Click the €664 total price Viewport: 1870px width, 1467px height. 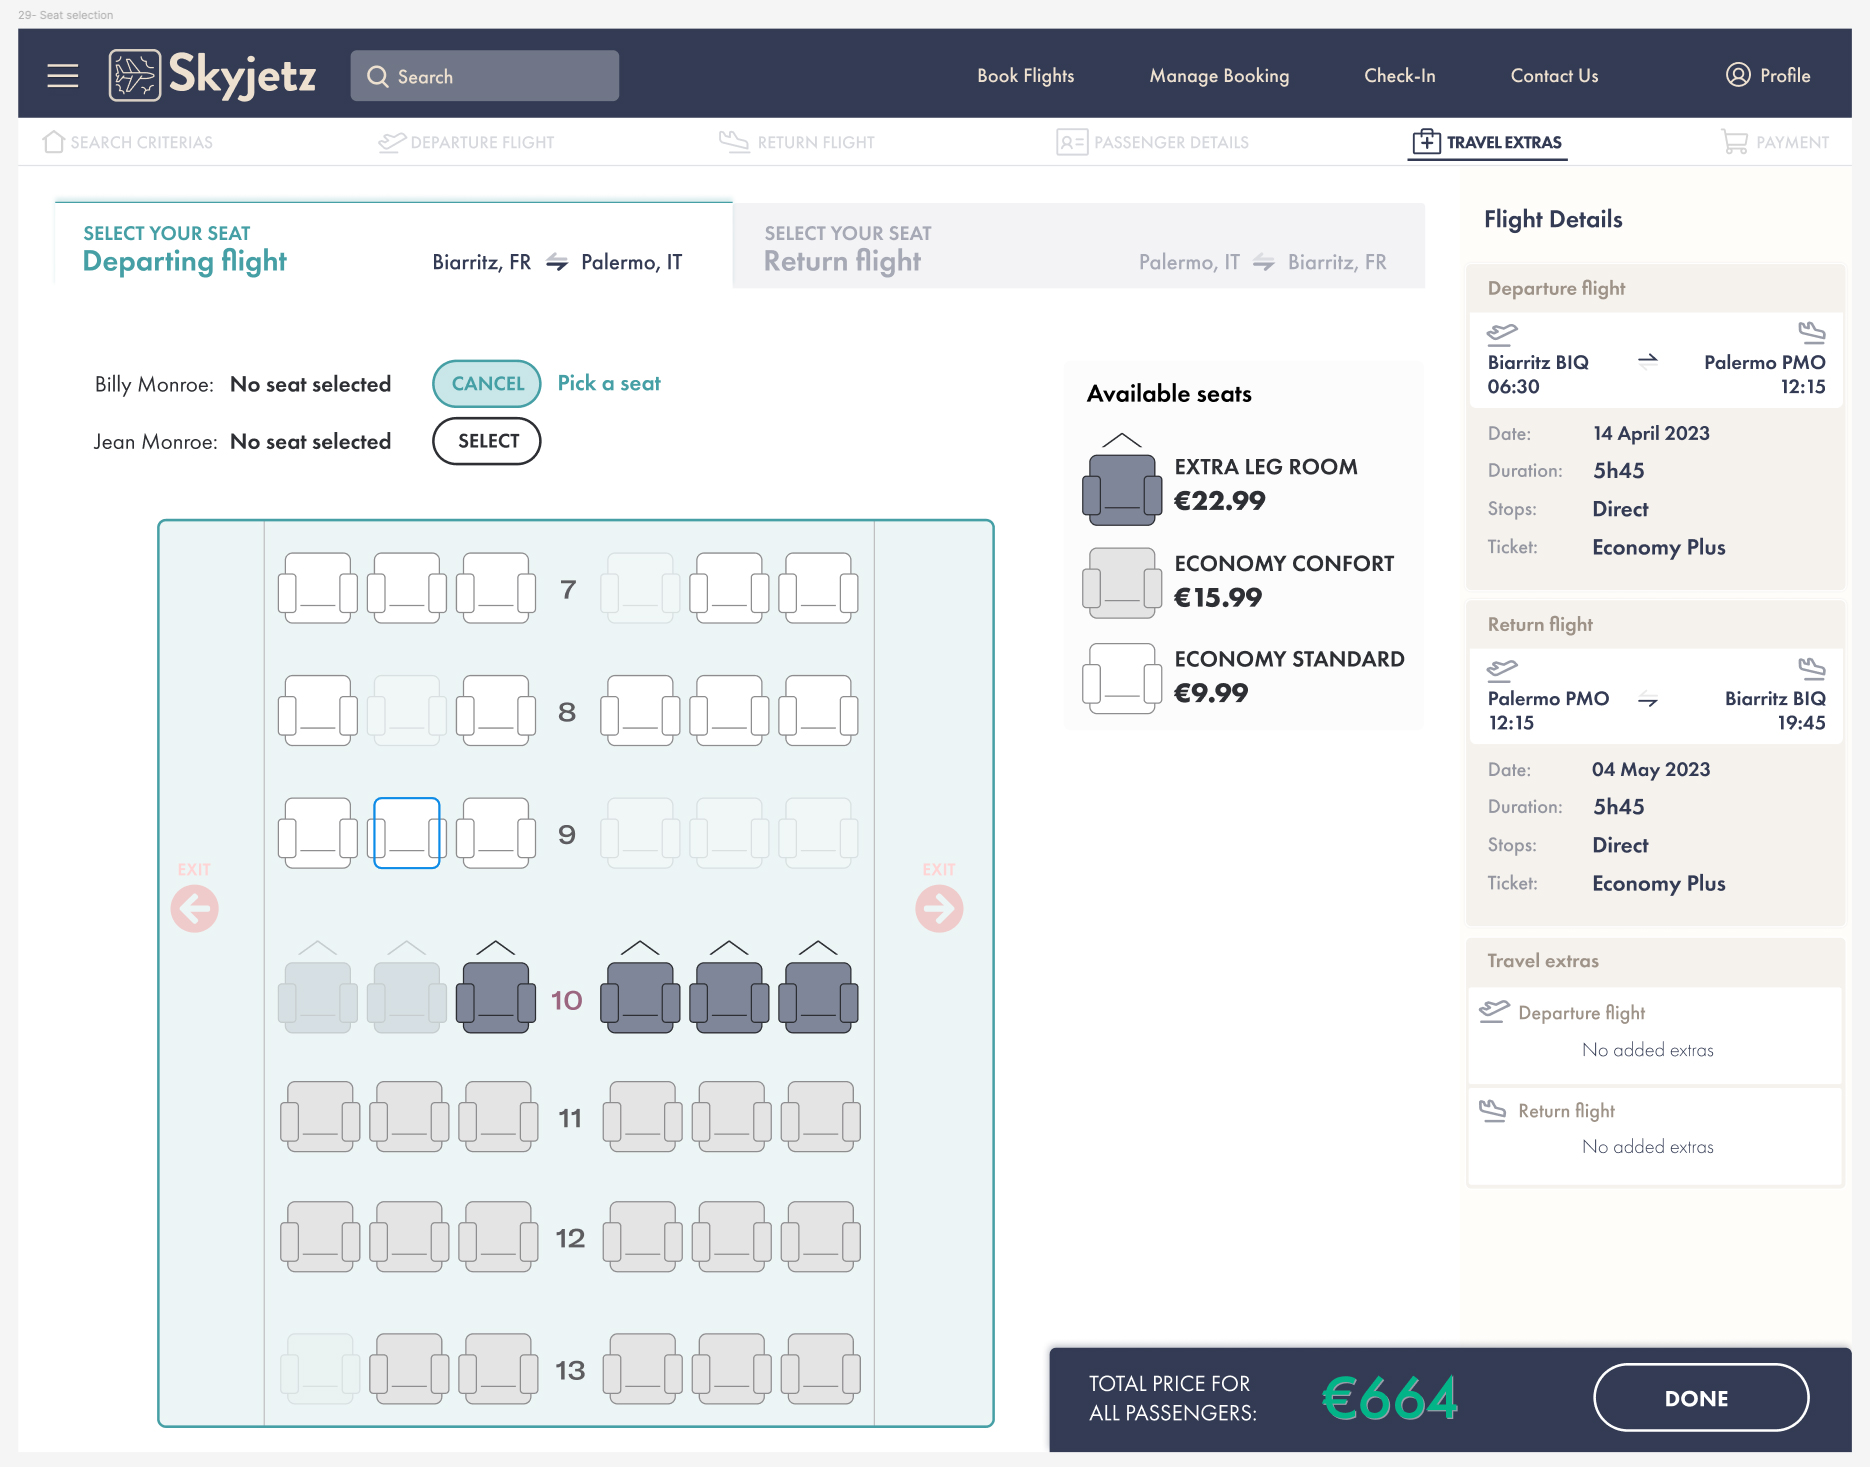(x=1390, y=1398)
